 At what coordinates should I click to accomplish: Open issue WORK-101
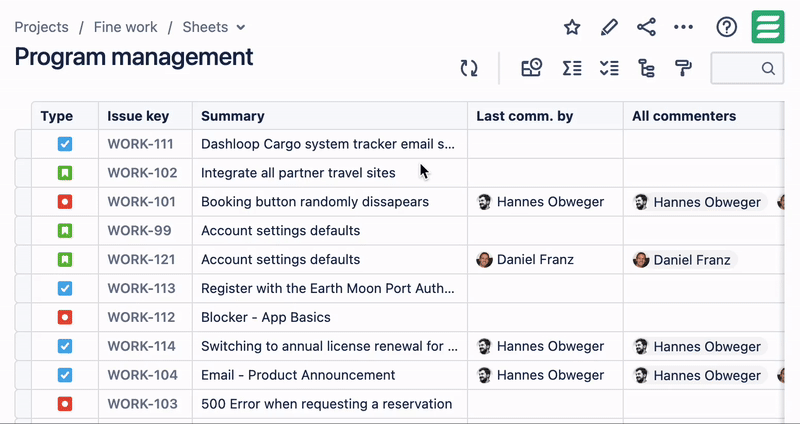click(x=140, y=202)
